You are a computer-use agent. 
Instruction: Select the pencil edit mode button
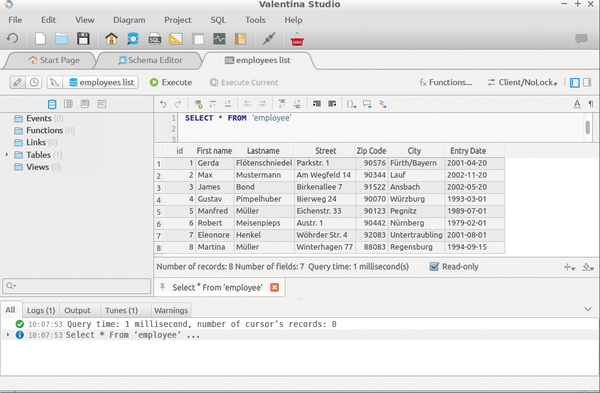[17, 82]
